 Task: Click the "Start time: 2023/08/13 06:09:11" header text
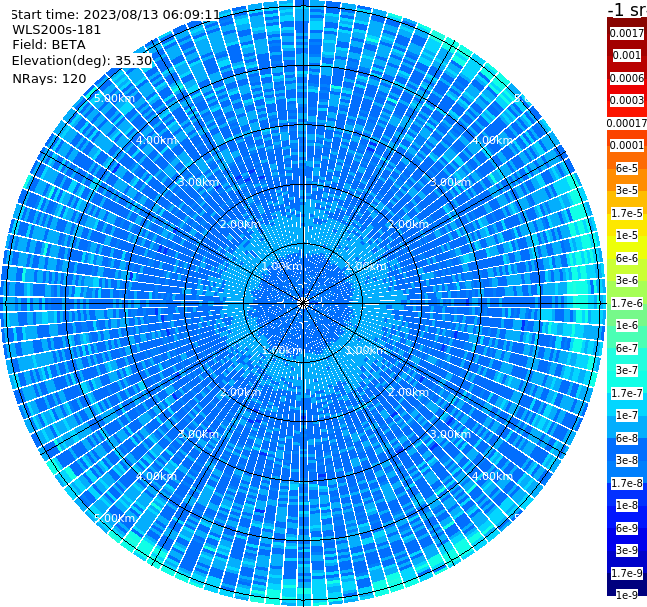pyautogui.click(x=116, y=15)
